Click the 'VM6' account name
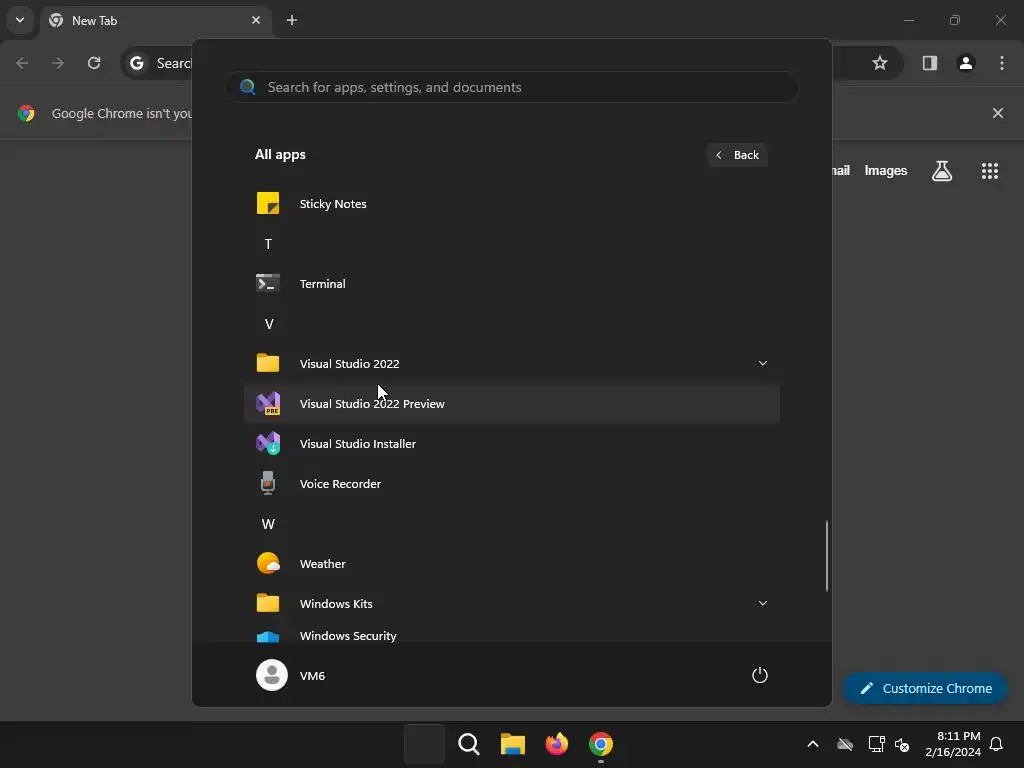This screenshot has width=1024, height=768. [x=312, y=675]
